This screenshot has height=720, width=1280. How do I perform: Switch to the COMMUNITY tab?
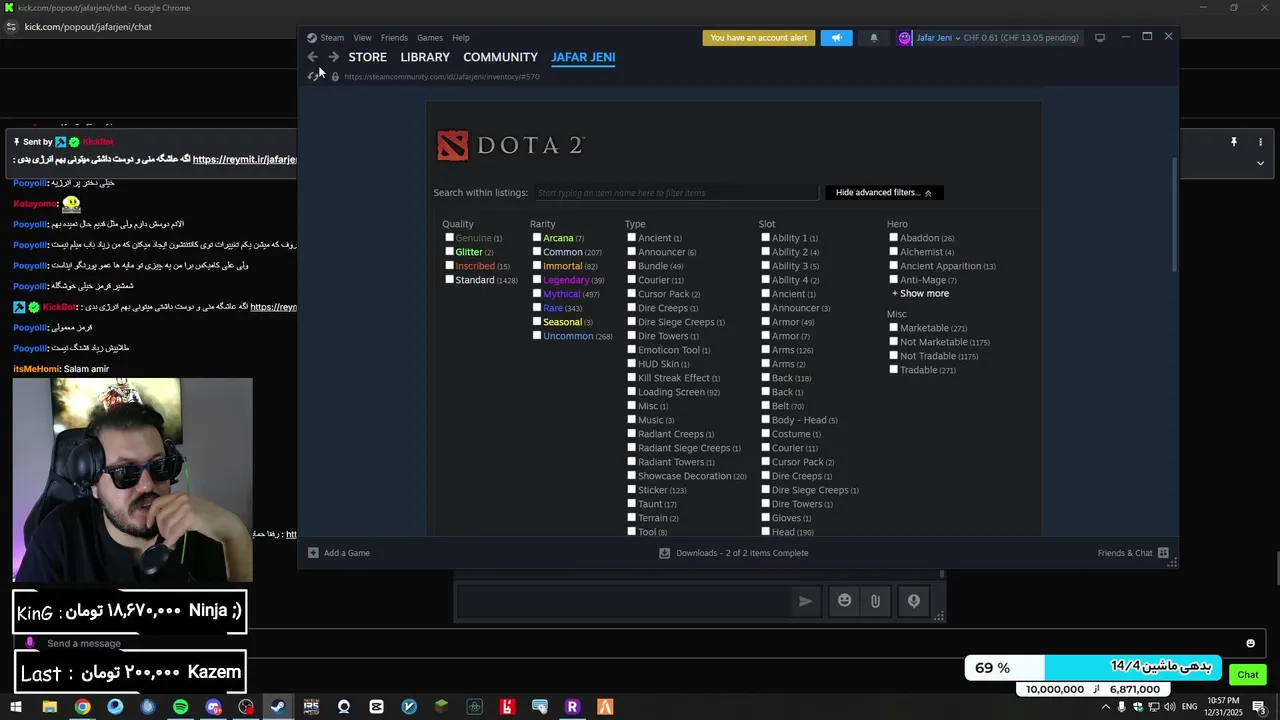pos(500,57)
